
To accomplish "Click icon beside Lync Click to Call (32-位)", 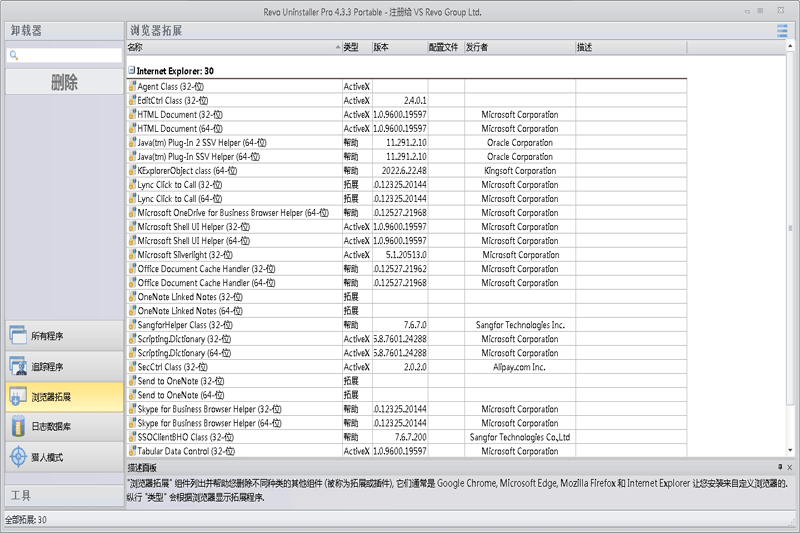I will click(132, 185).
